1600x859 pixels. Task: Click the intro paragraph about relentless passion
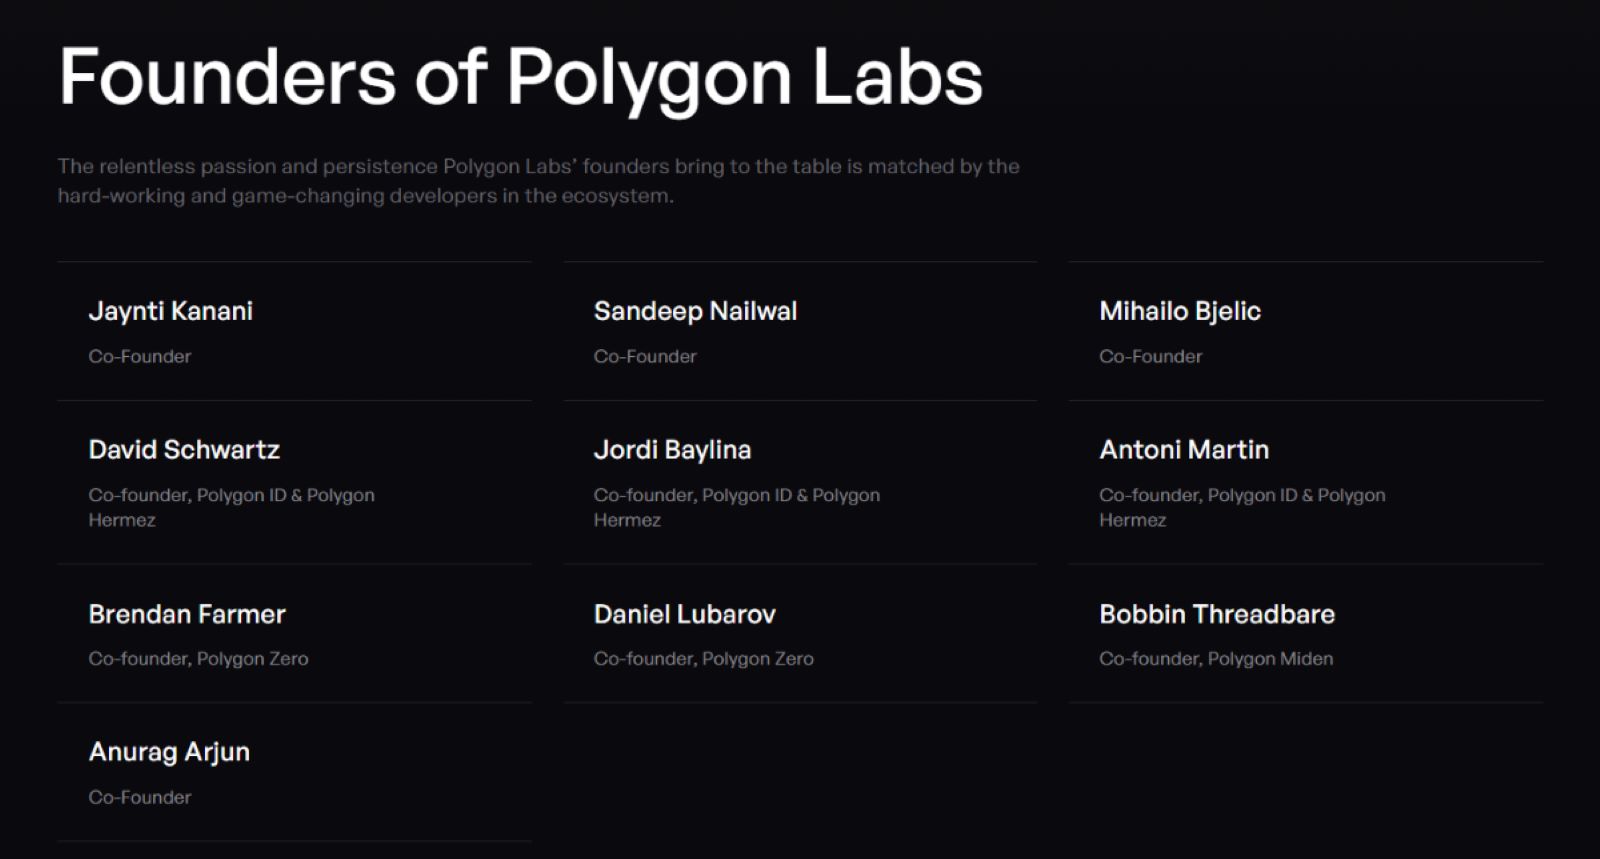click(538, 181)
